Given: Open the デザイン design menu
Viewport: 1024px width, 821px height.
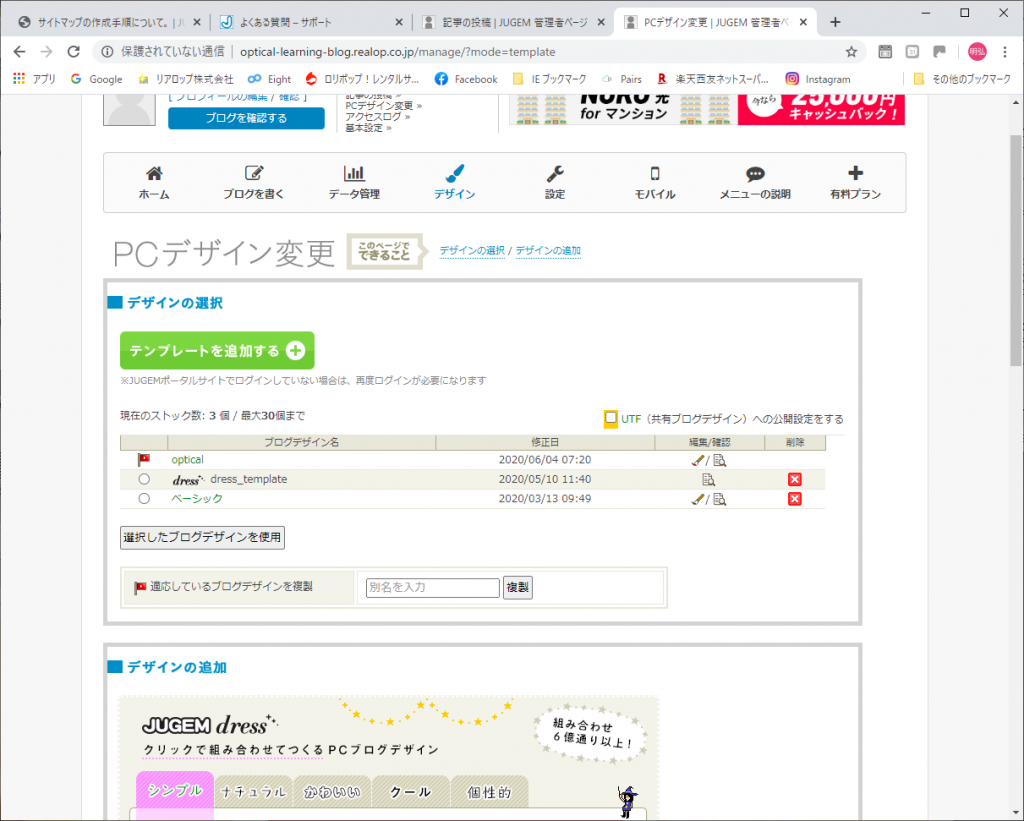Looking at the screenshot, I should coord(455,182).
